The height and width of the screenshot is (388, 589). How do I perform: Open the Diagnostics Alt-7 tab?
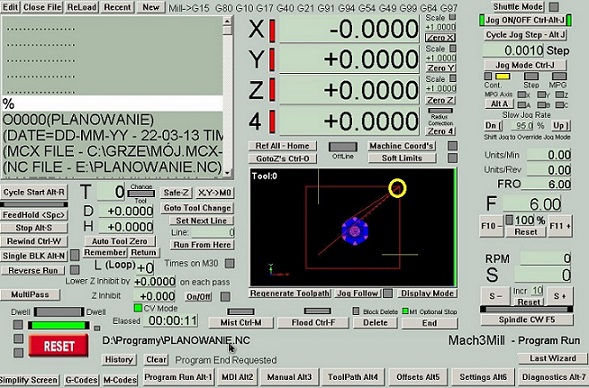[553, 377]
